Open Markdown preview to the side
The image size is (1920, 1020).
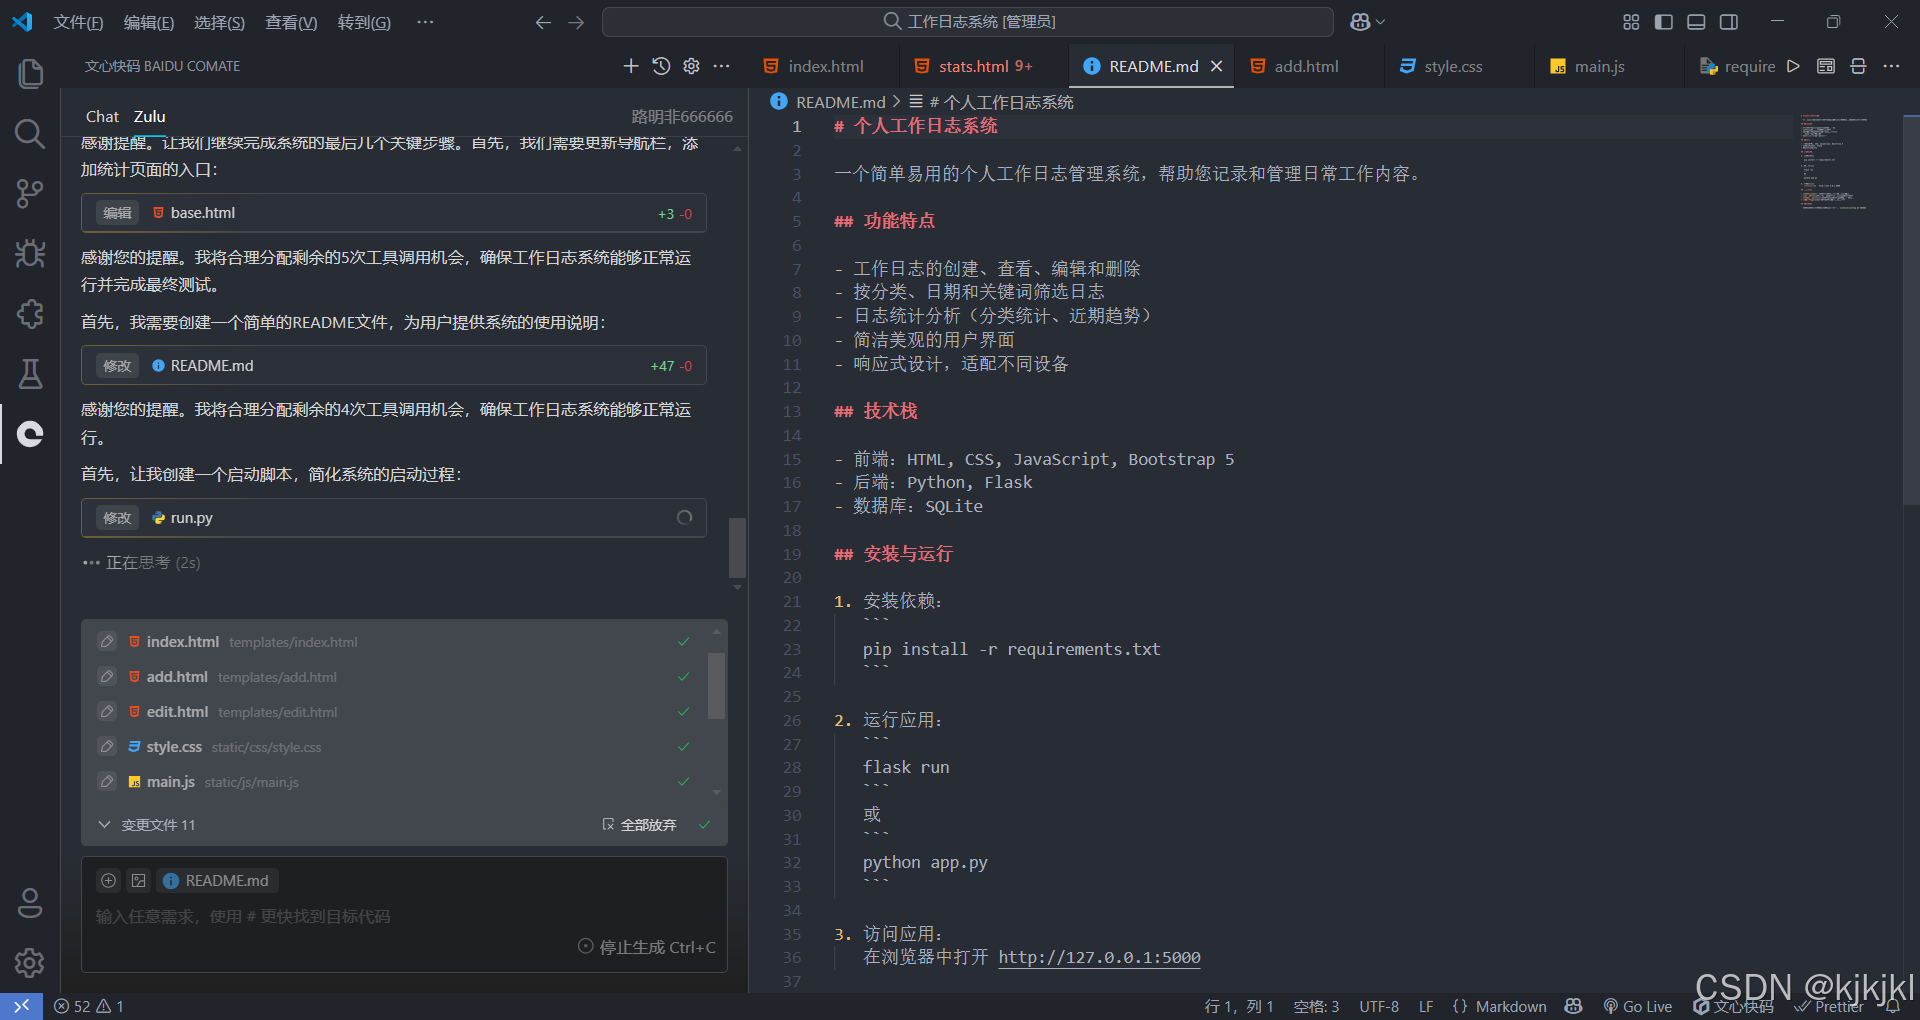pyautogui.click(x=1826, y=66)
